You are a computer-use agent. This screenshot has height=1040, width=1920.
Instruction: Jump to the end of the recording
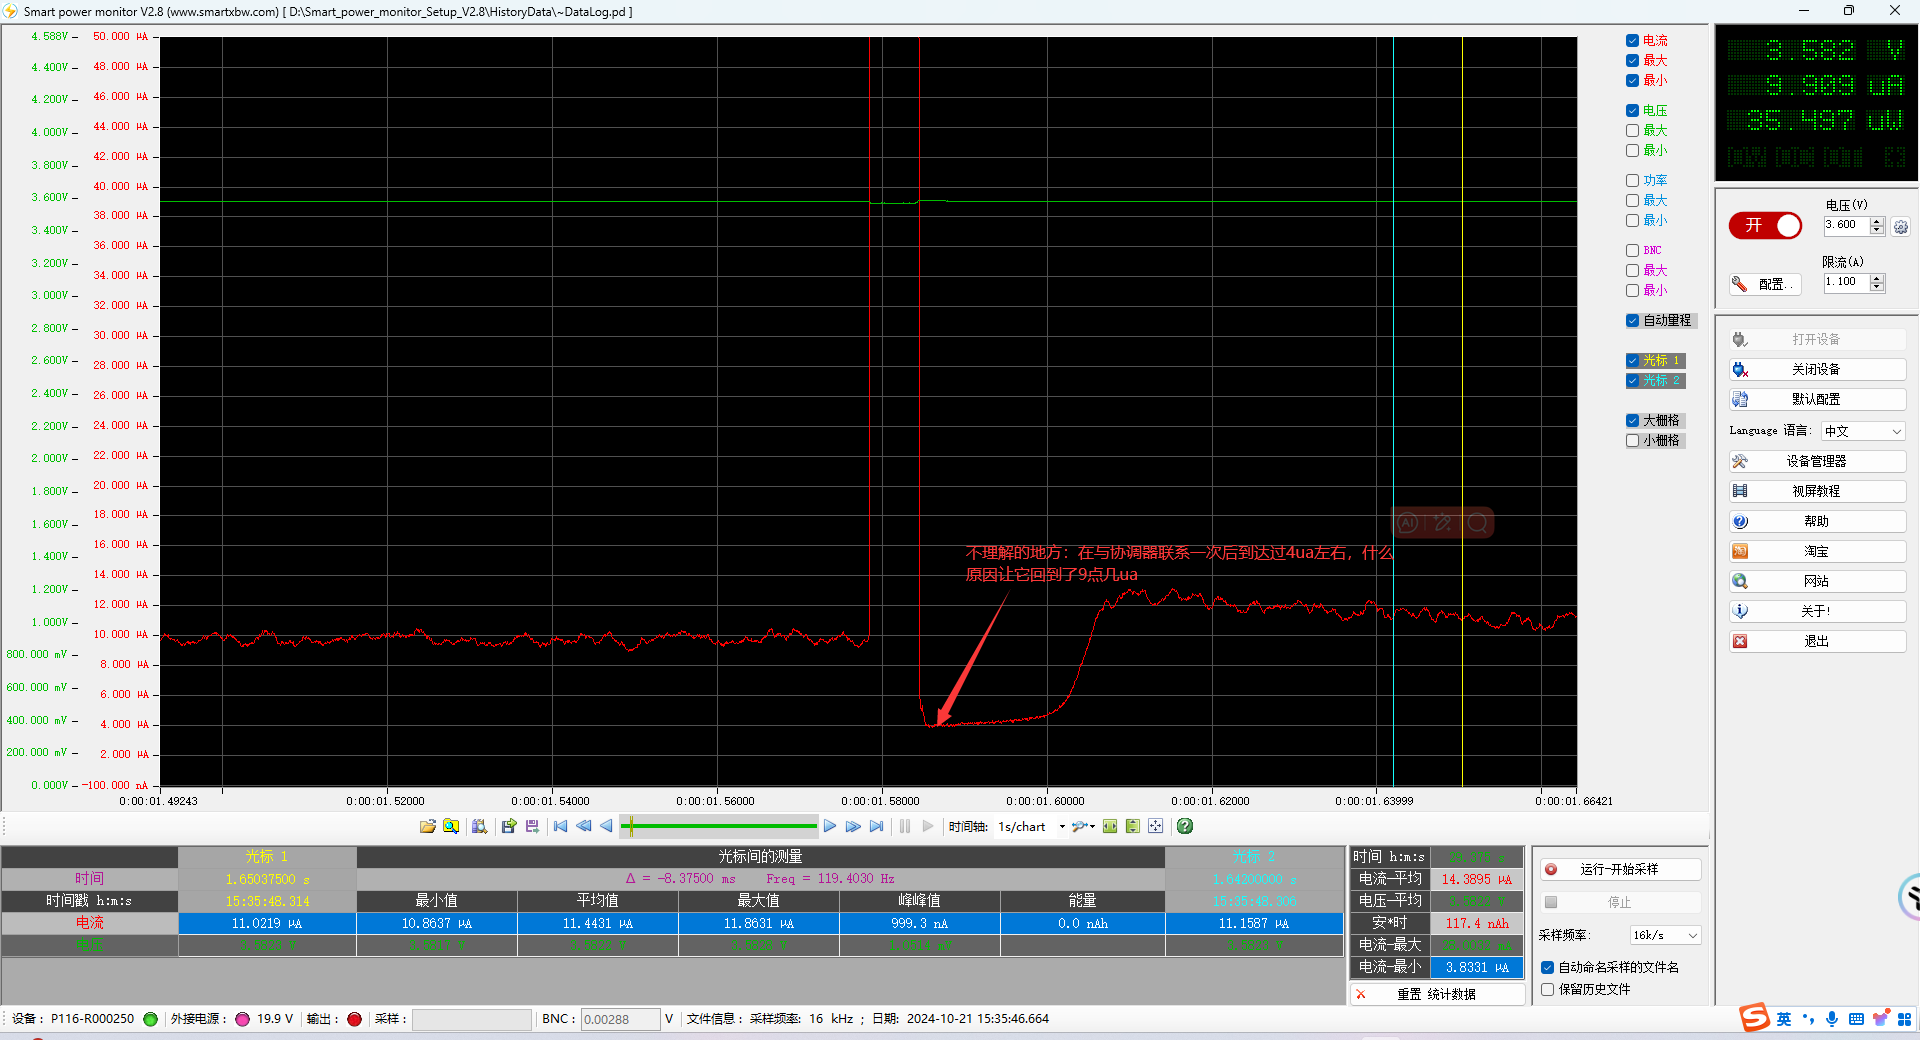click(x=877, y=826)
